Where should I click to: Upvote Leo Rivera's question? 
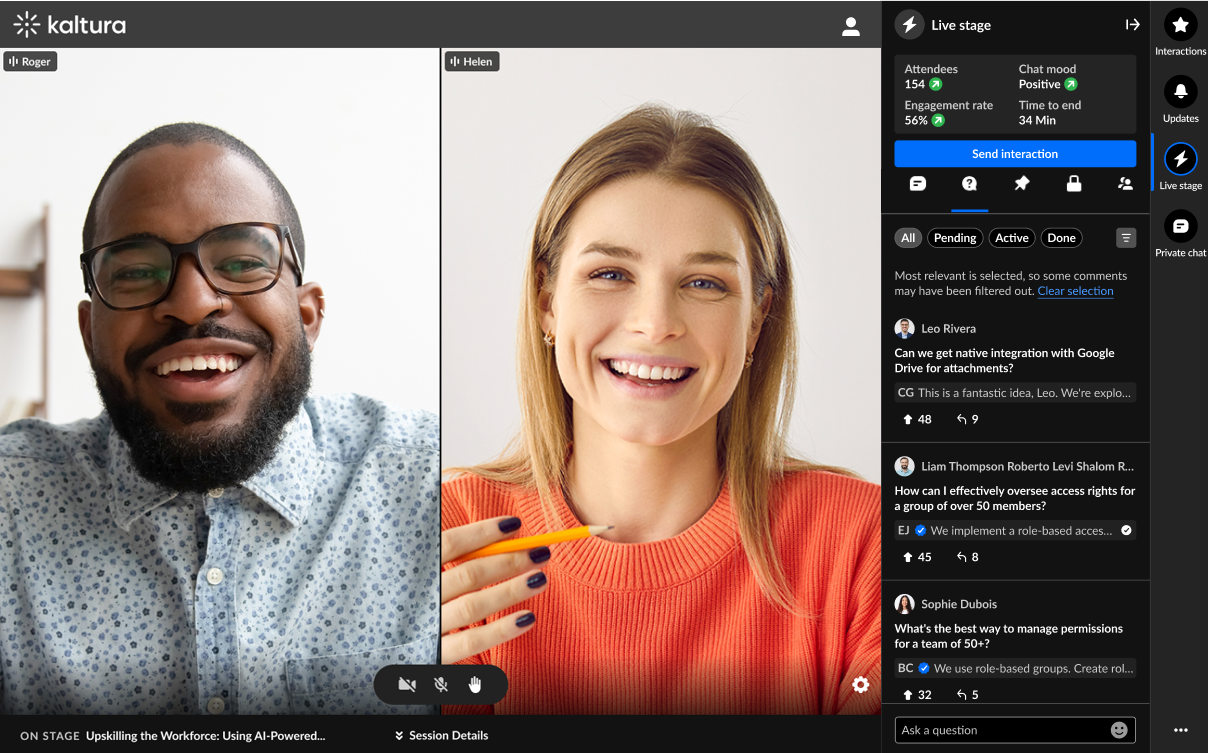click(x=917, y=419)
